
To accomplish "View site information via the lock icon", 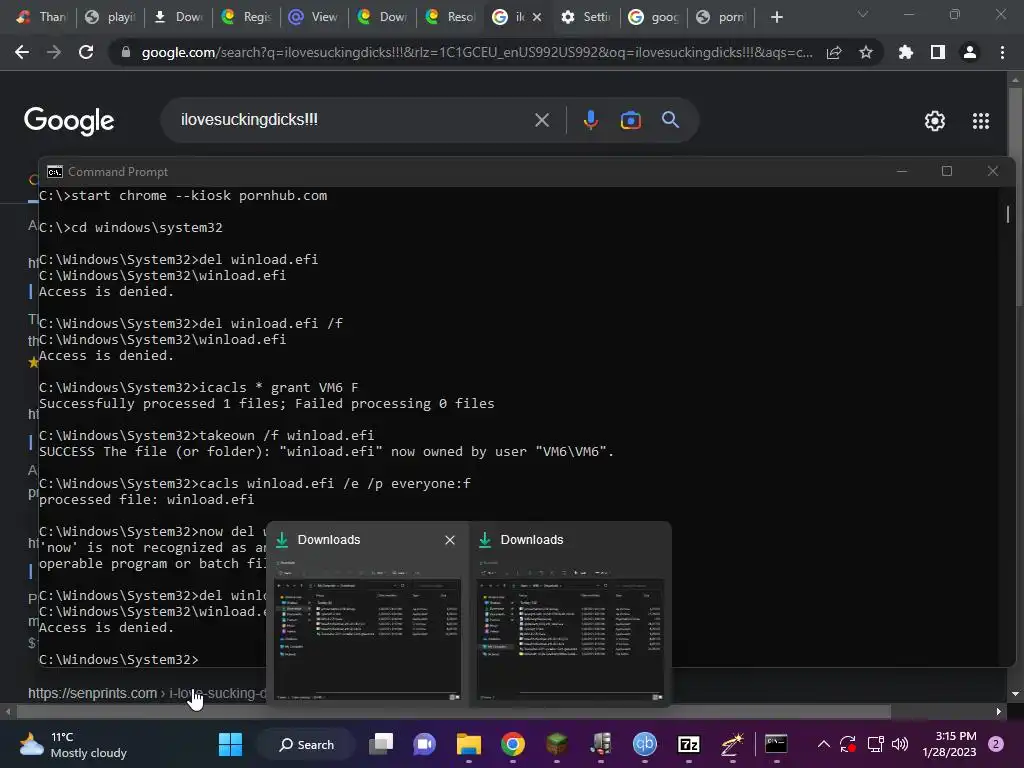I will pyautogui.click(x=126, y=52).
